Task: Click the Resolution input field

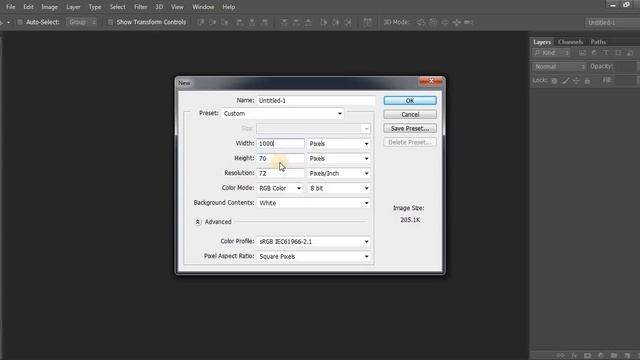Action: [x=280, y=173]
